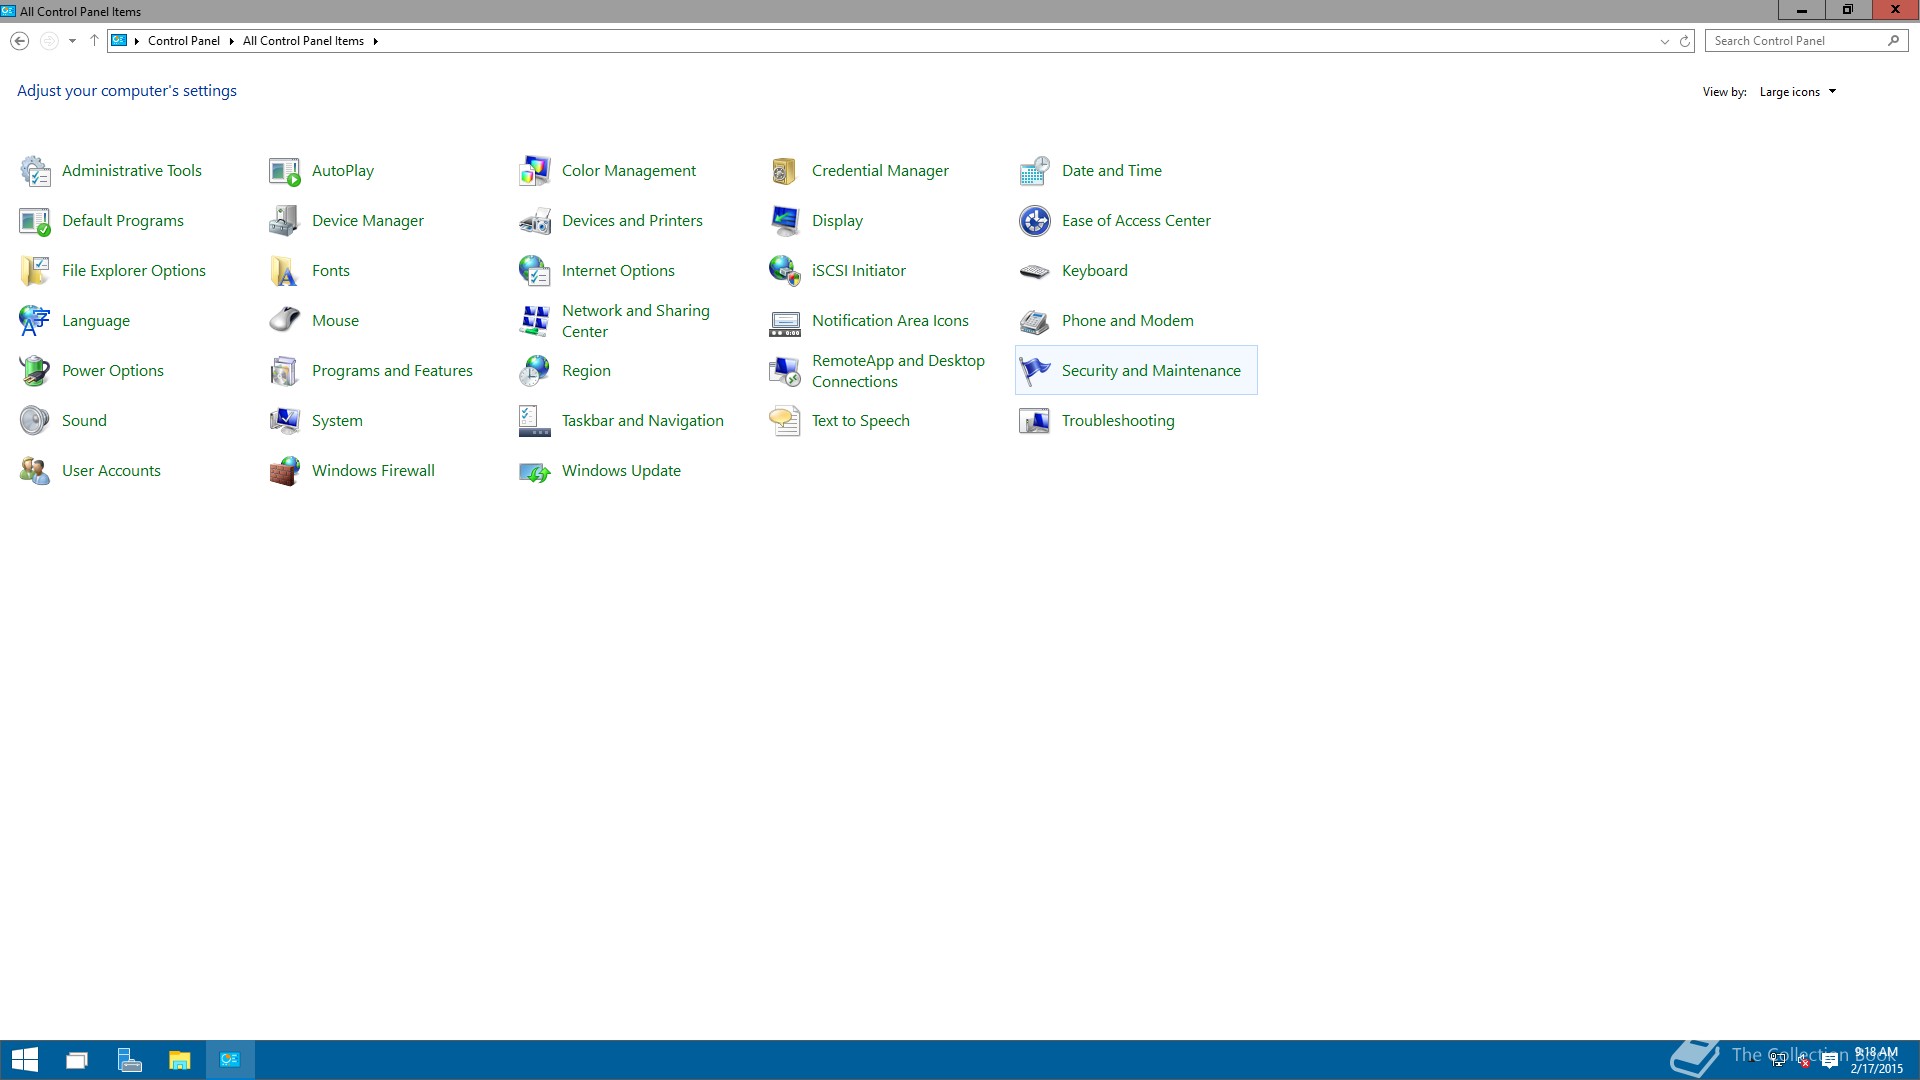The width and height of the screenshot is (1920, 1080).
Task: Click the search magnifier icon
Action: tap(1894, 41)
